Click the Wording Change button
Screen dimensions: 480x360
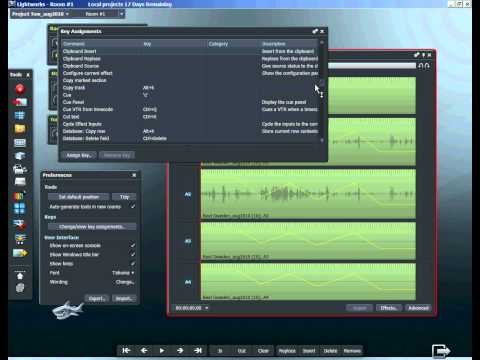coord(124,282)
